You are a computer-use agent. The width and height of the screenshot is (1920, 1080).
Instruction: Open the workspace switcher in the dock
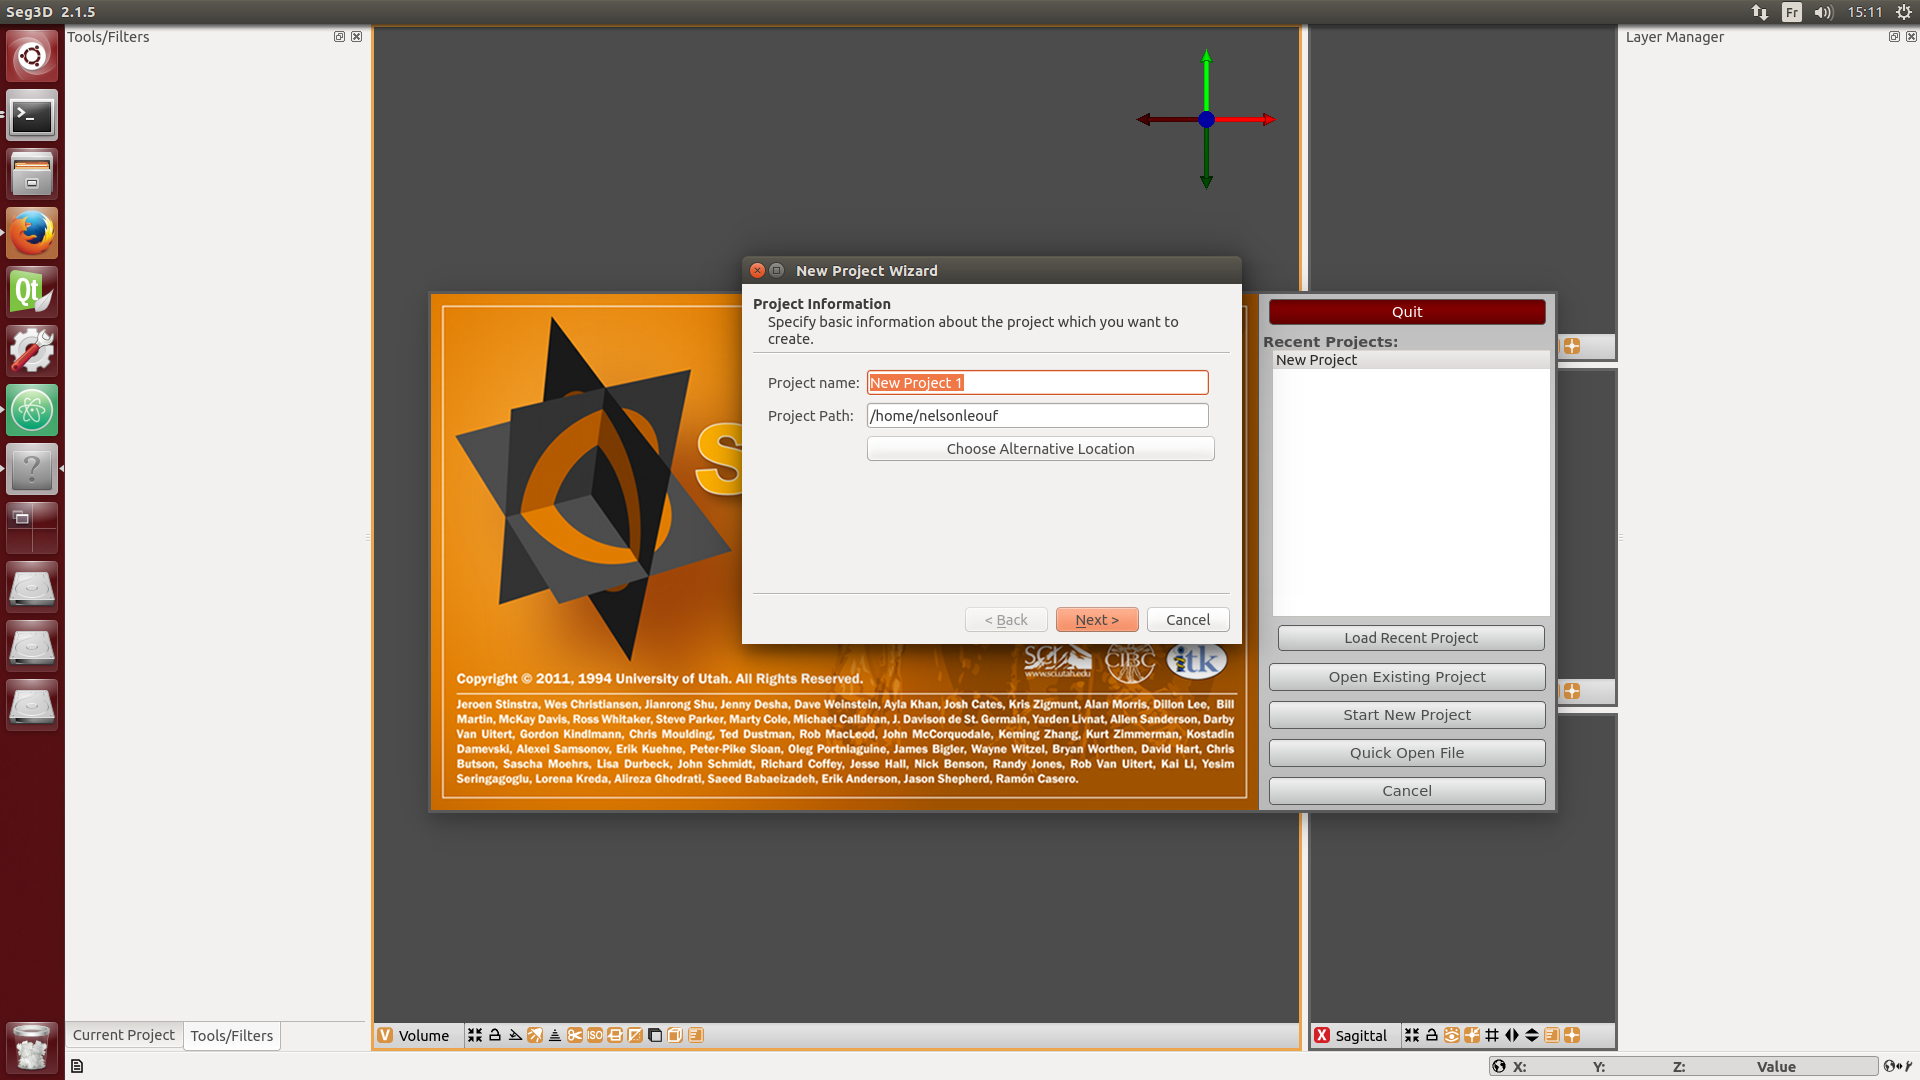click(x=32, y=528)
